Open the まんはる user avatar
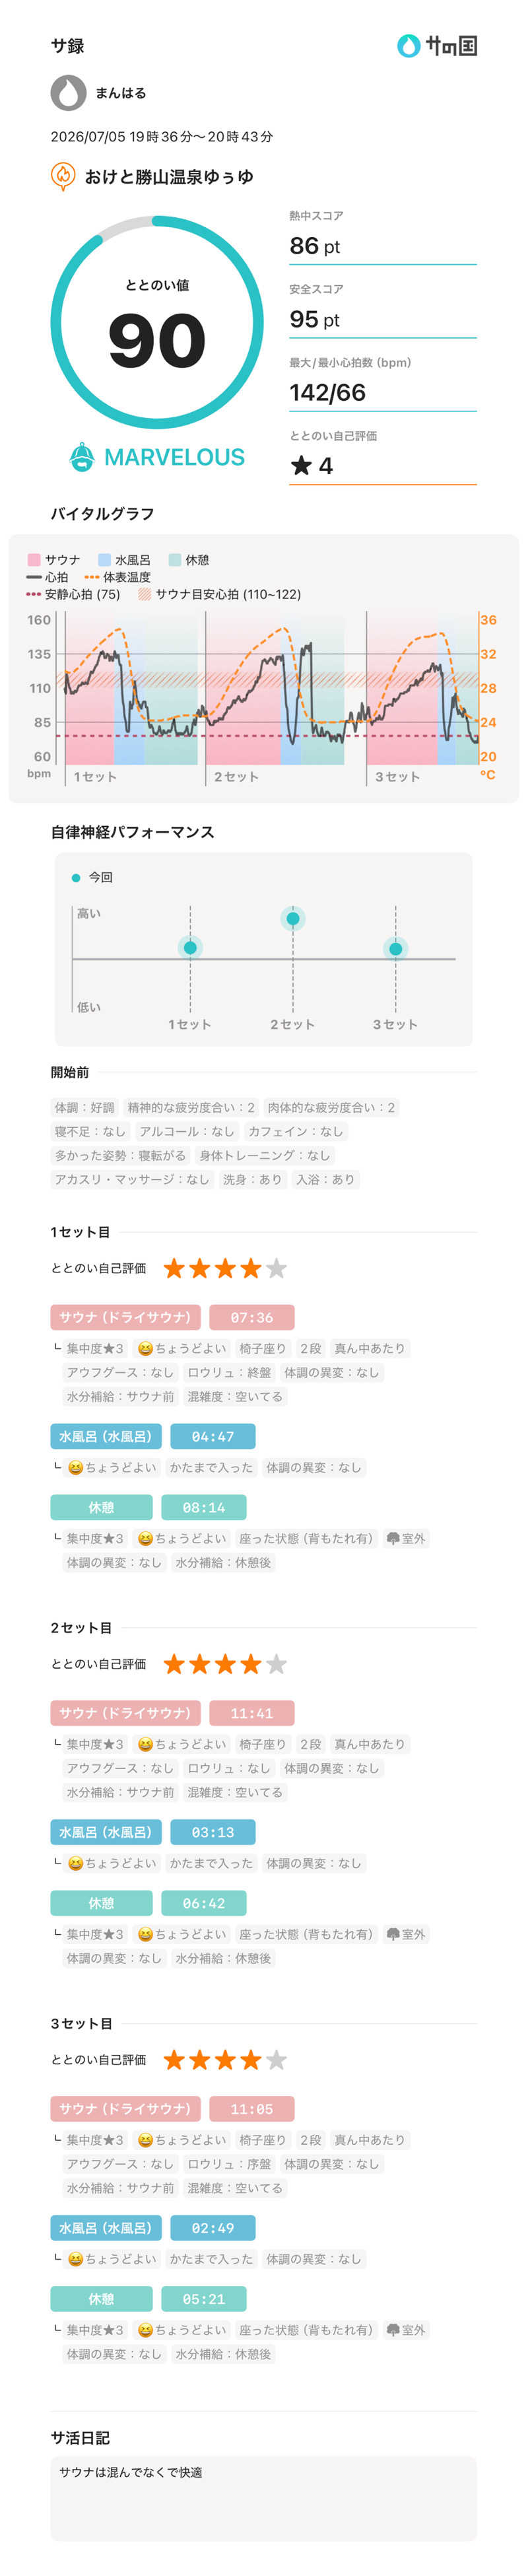 pyautogui.click(x=68, y=93)
